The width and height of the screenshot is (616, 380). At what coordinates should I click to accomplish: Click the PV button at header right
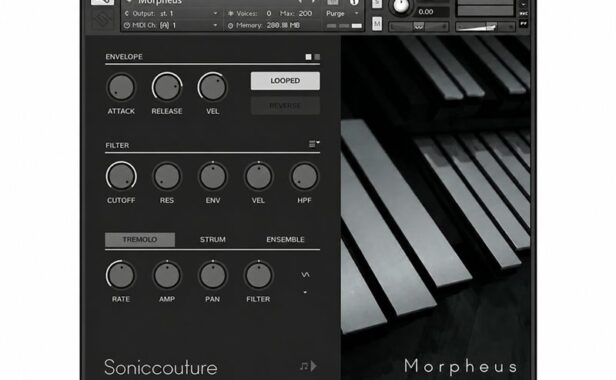[523, 24]
